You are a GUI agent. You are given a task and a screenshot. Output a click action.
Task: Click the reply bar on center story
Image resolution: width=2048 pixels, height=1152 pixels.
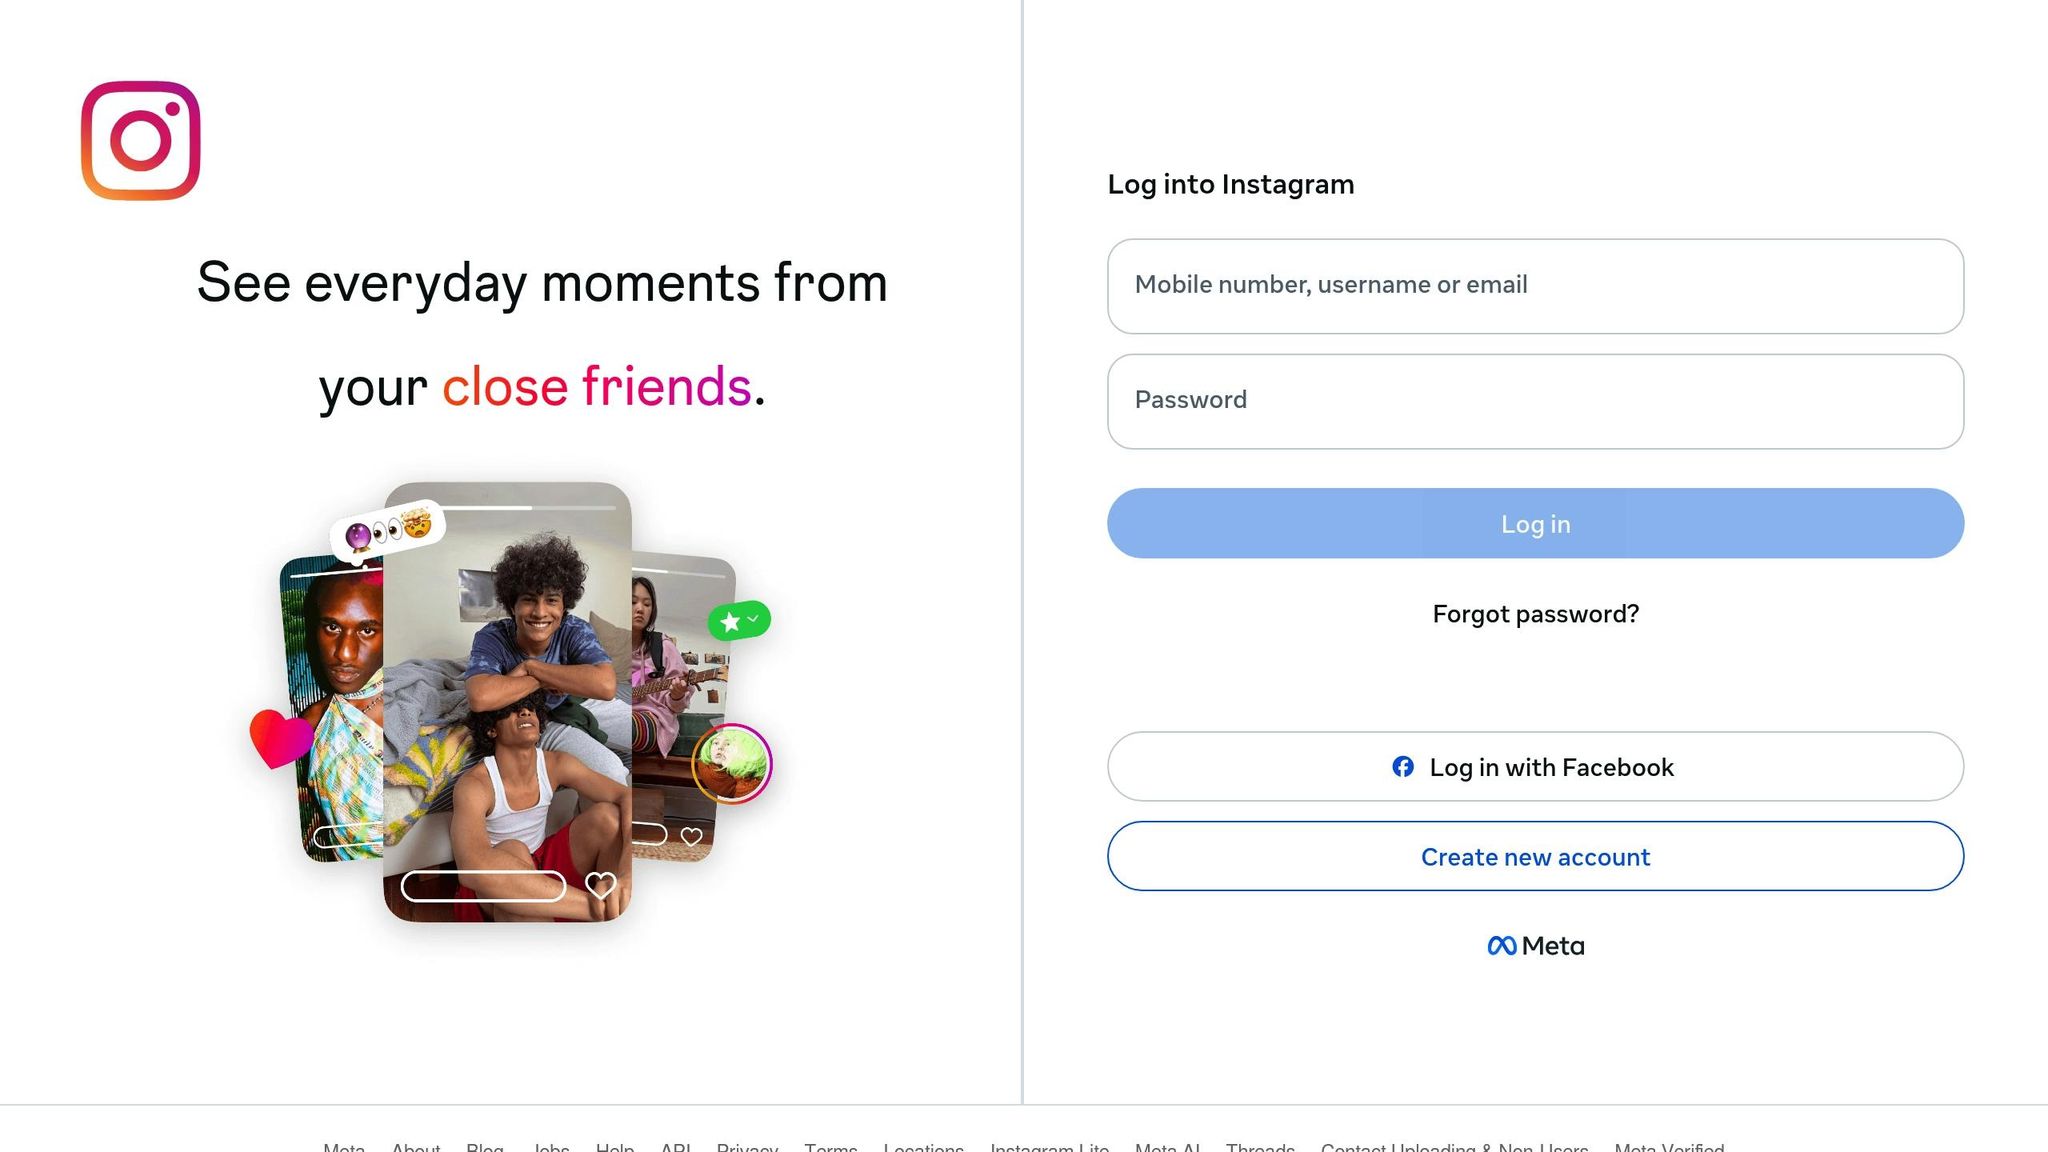coord(483,886)
